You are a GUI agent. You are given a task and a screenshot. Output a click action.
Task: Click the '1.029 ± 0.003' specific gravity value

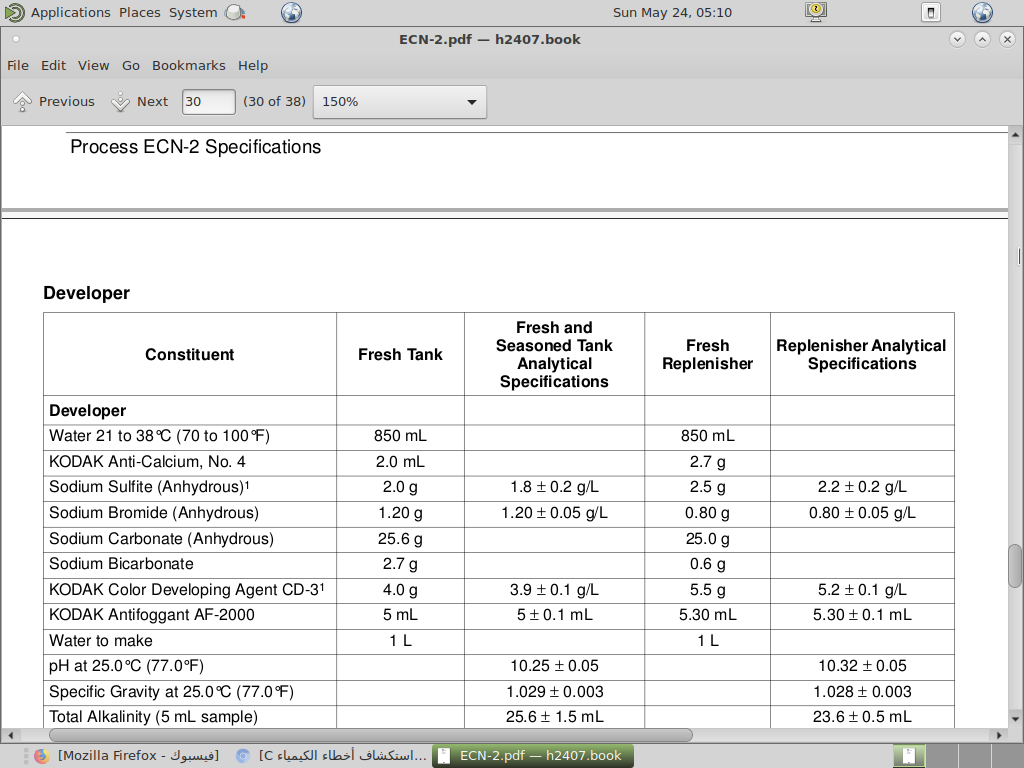click(554, 692)
